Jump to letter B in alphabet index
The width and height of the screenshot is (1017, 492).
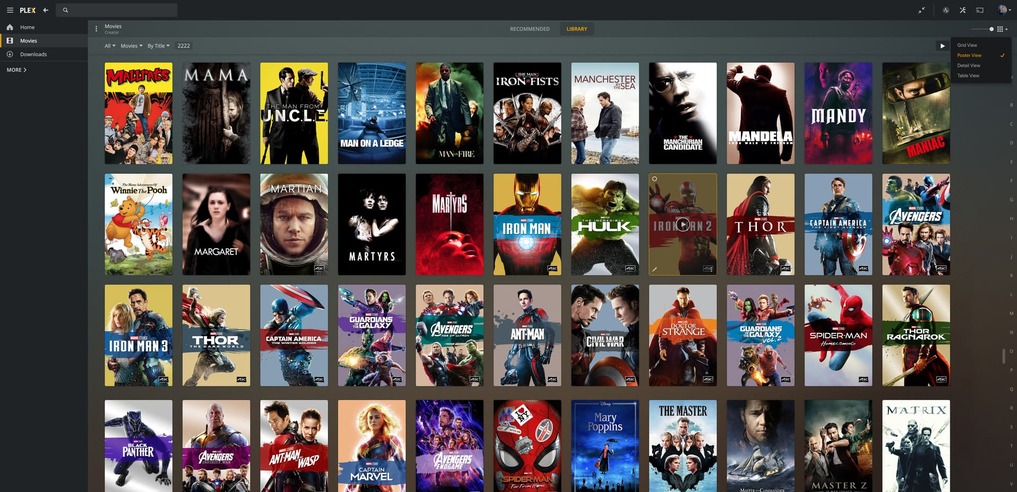(x=1011, y=105)
